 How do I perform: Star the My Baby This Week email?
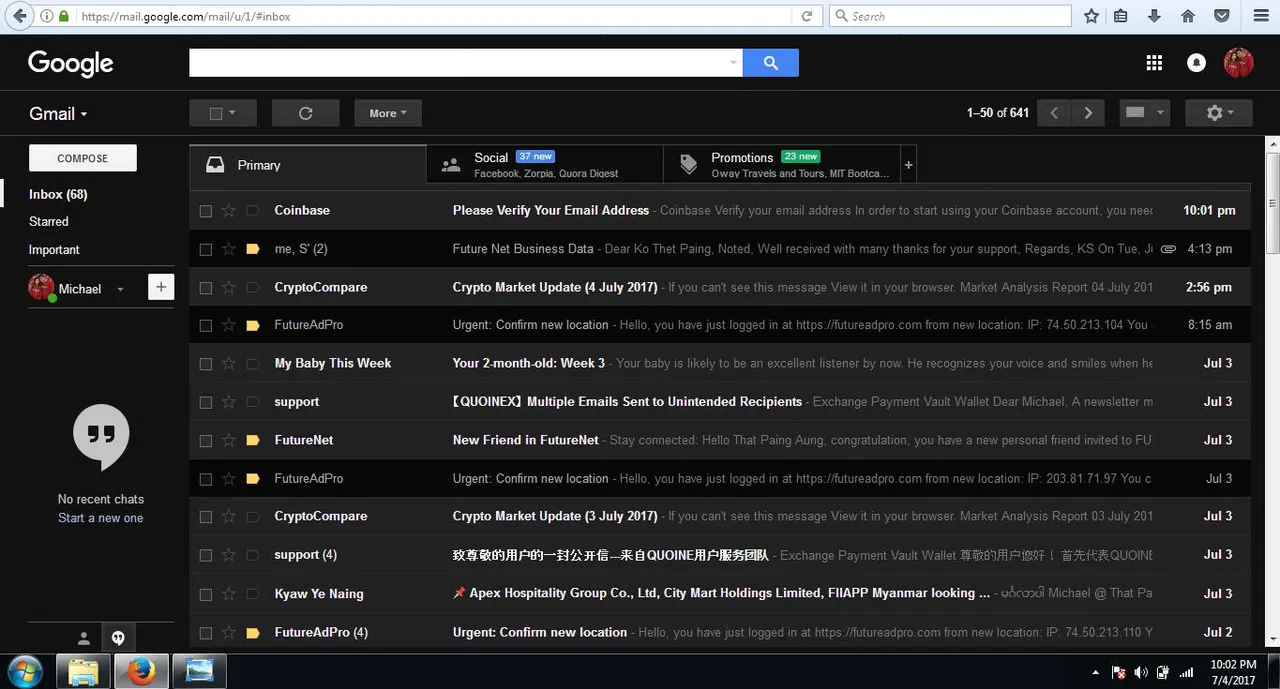(229, 364)
